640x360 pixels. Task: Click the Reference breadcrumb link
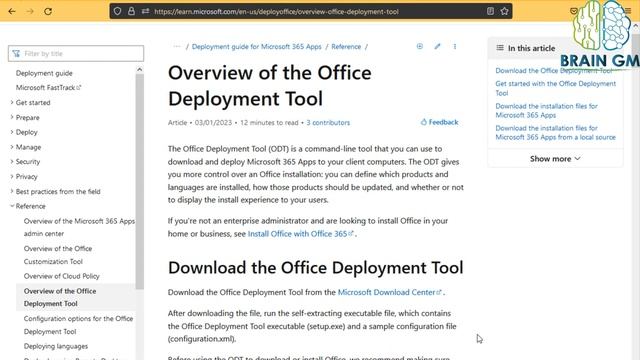click(x=346, y=47)
